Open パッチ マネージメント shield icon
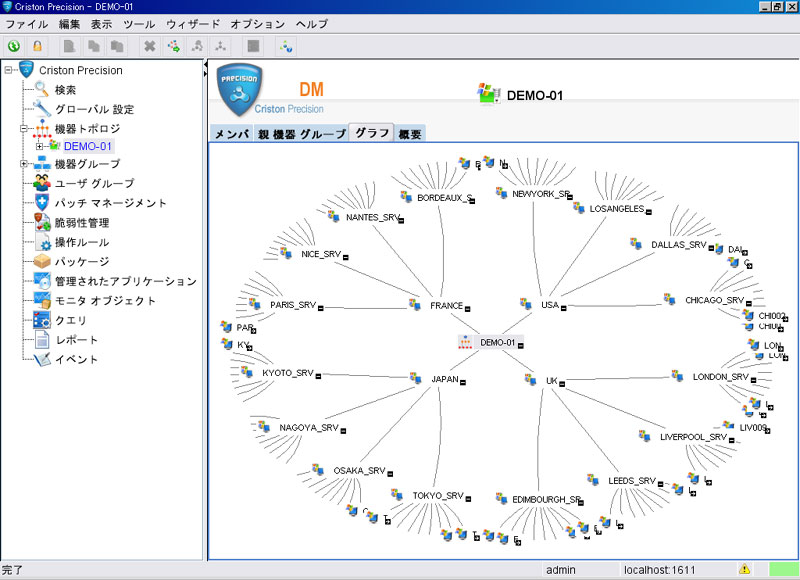Image resolution: width=800 pixels, height=580 pixels. click(42, 203)
